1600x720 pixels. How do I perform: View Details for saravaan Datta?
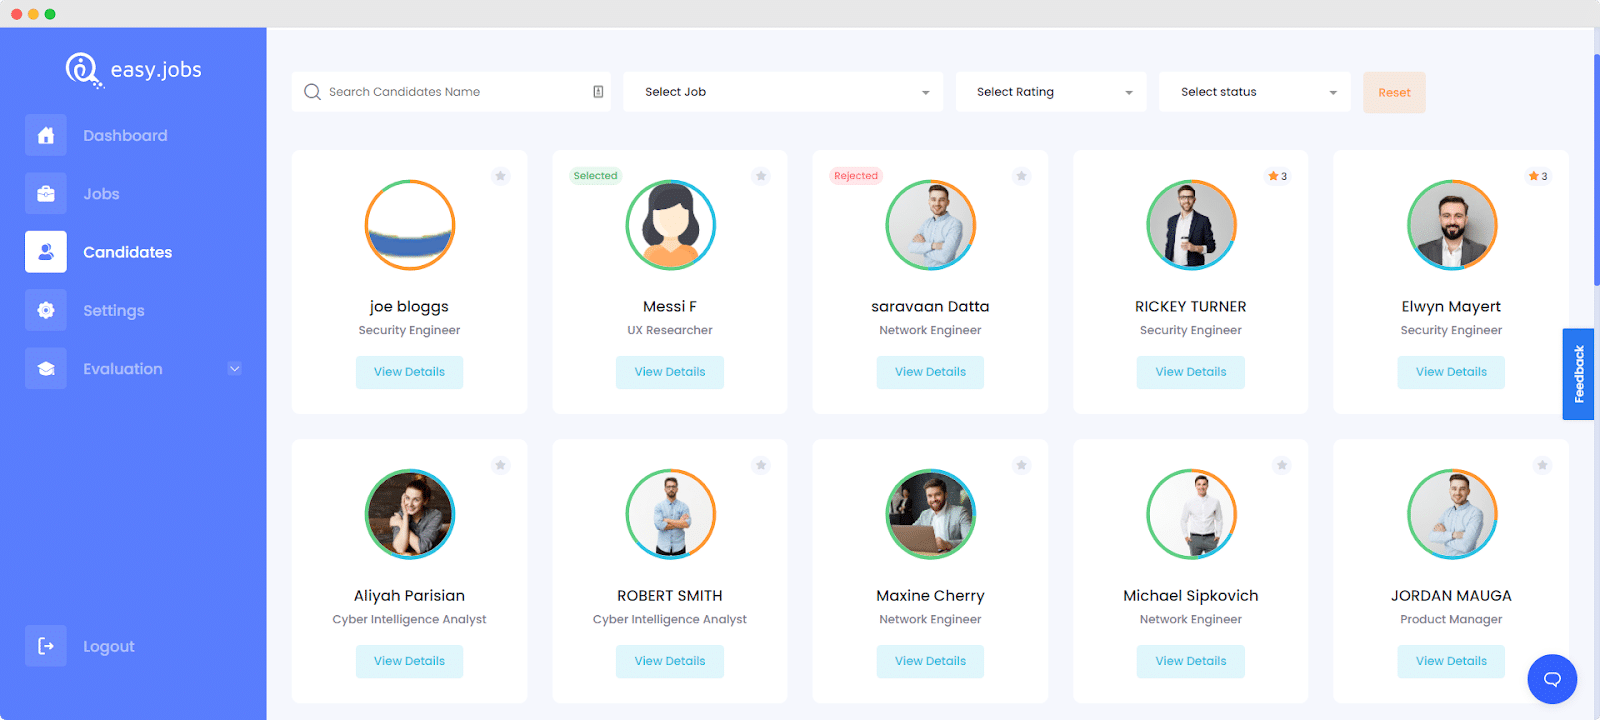pyautogui.click(x=930, y=372)
